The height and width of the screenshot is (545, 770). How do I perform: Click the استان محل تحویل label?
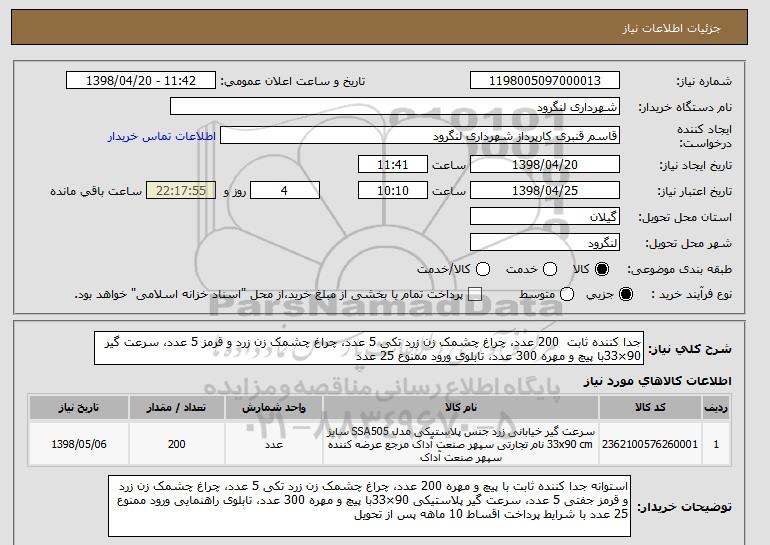(x=685, y=217)
